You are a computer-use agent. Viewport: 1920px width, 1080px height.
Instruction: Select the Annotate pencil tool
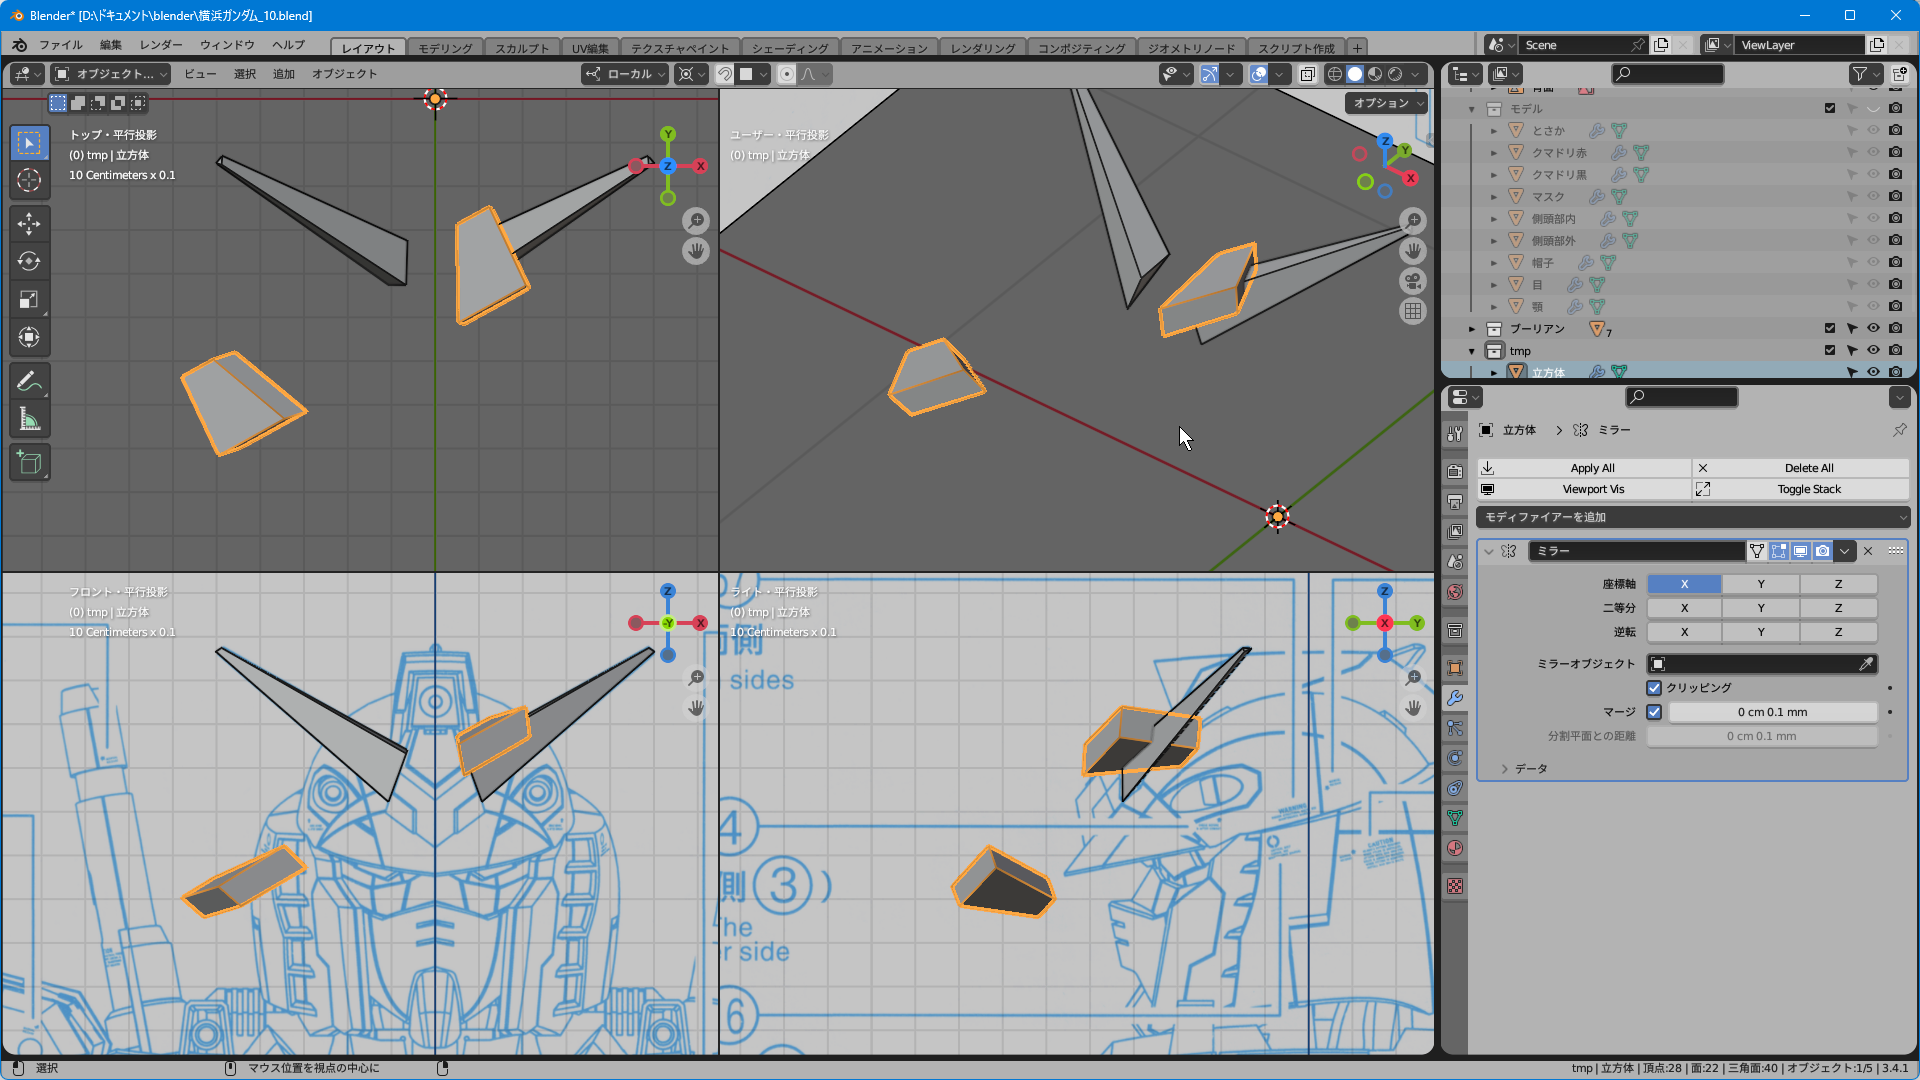point(29,381)
